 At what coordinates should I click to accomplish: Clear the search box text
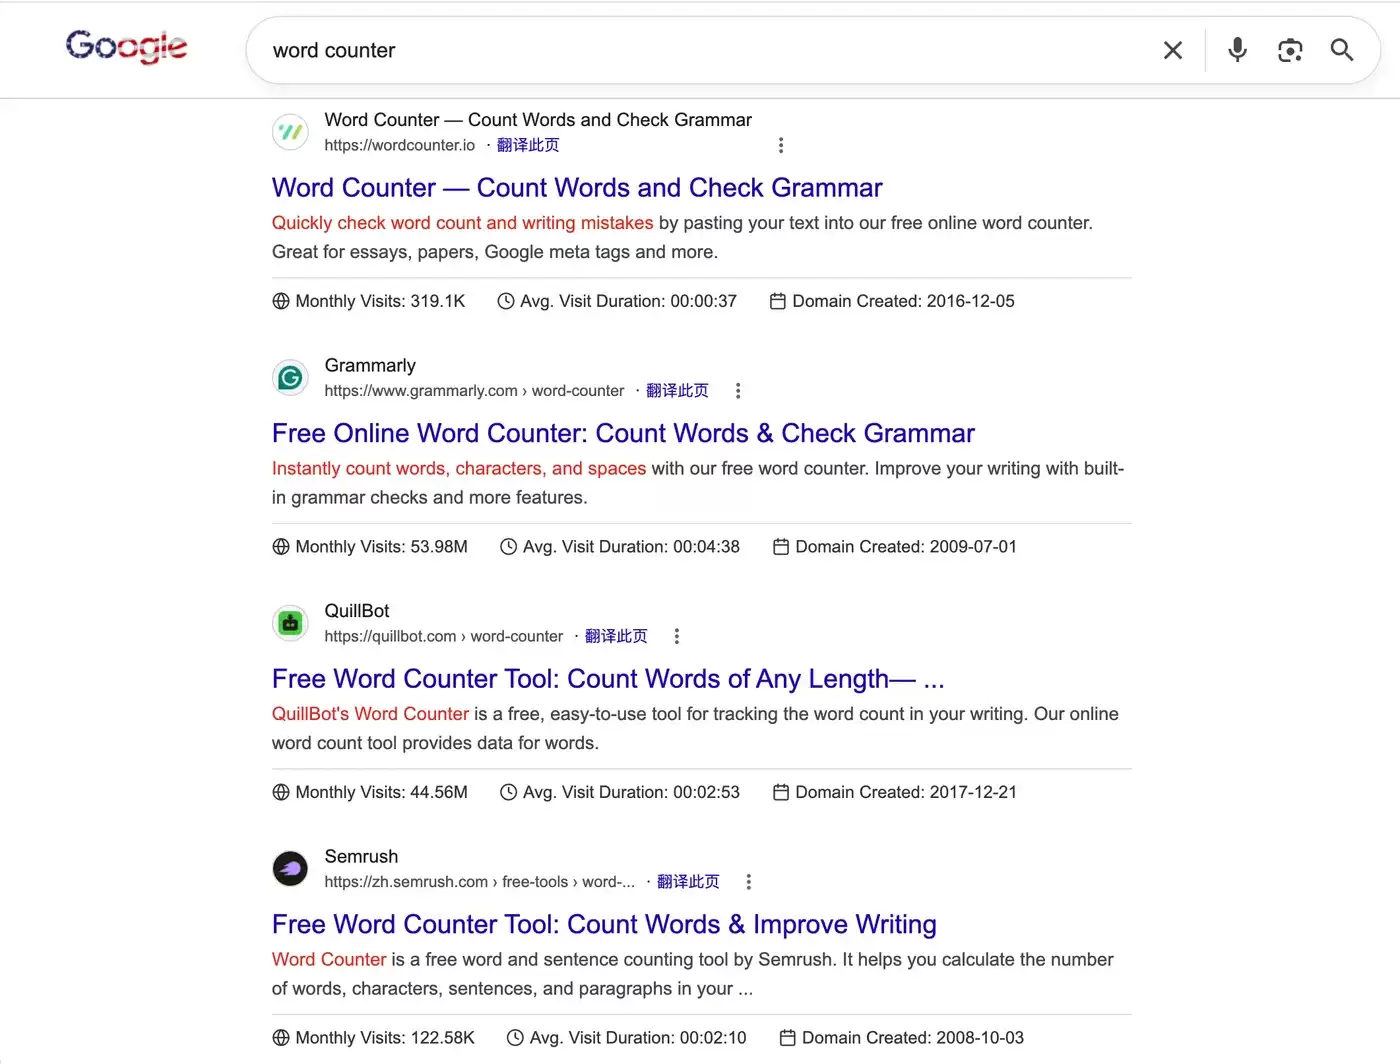[x=1173, y=50]
